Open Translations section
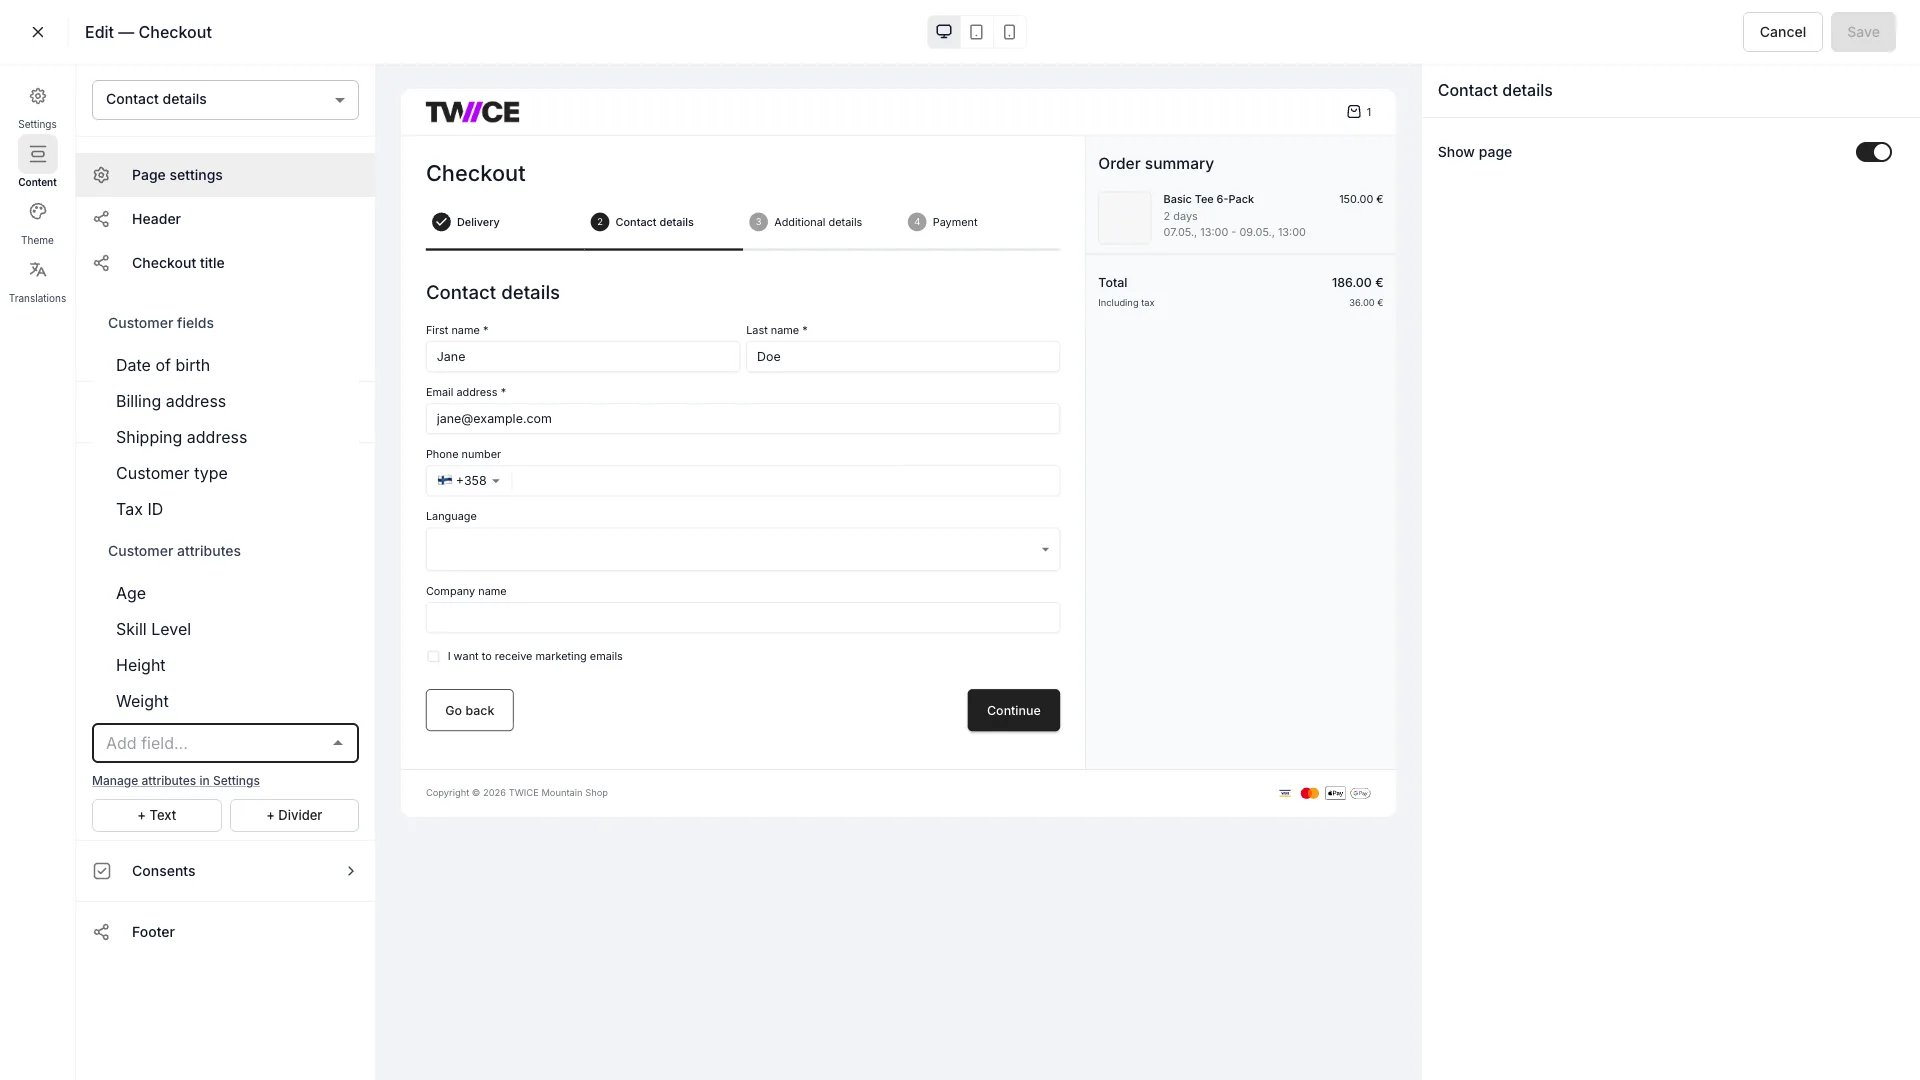The height and width of the screenshot is (1080, 1920). point(37,281)
